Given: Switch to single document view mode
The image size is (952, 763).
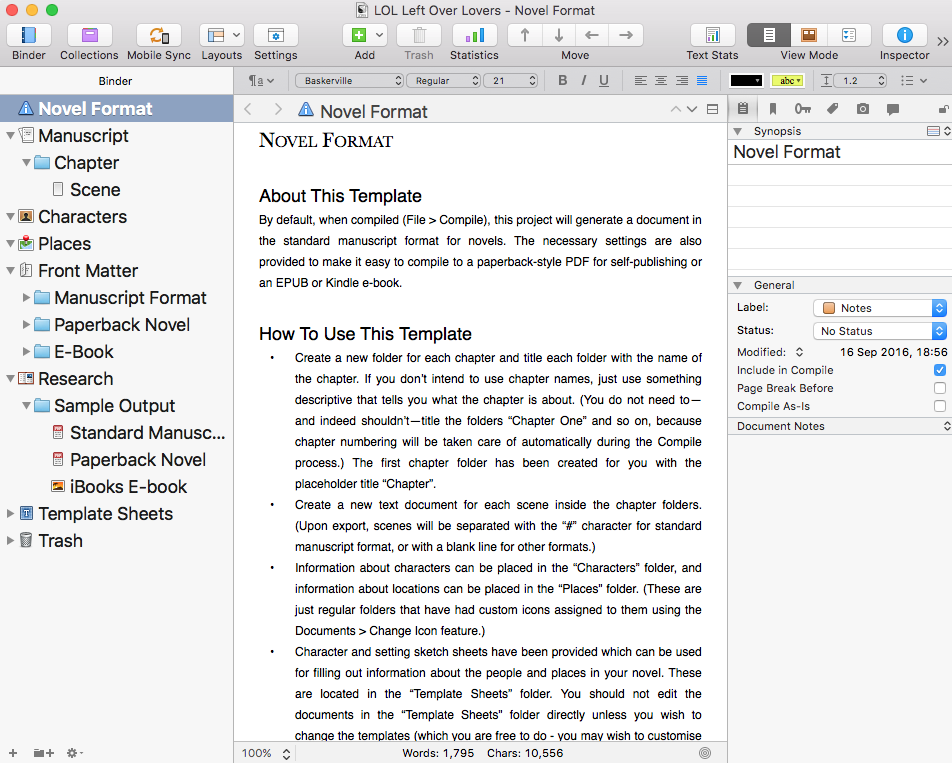Looking at the screenshot, I should pos(769,36).
